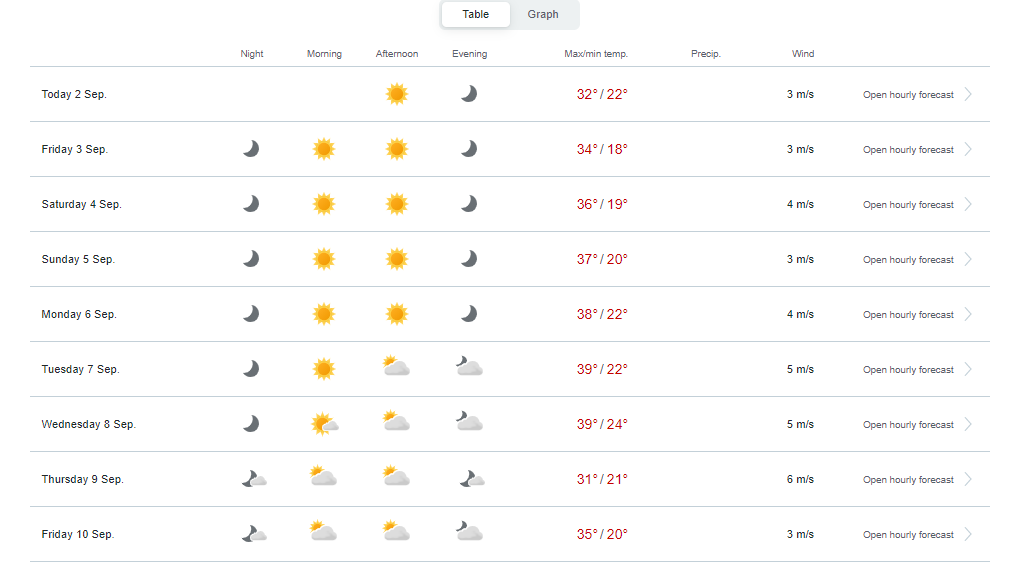Expand Thursday 9 Sep. row chevron
This screenshot has height=571, width=1017.
pos(968,479)
